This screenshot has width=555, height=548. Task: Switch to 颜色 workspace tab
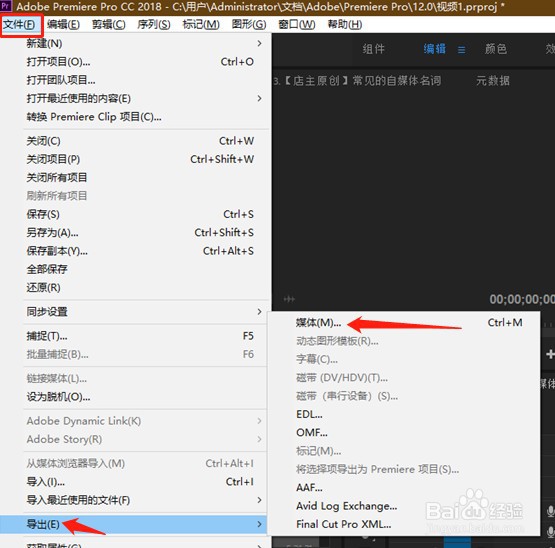click(496, 49)
